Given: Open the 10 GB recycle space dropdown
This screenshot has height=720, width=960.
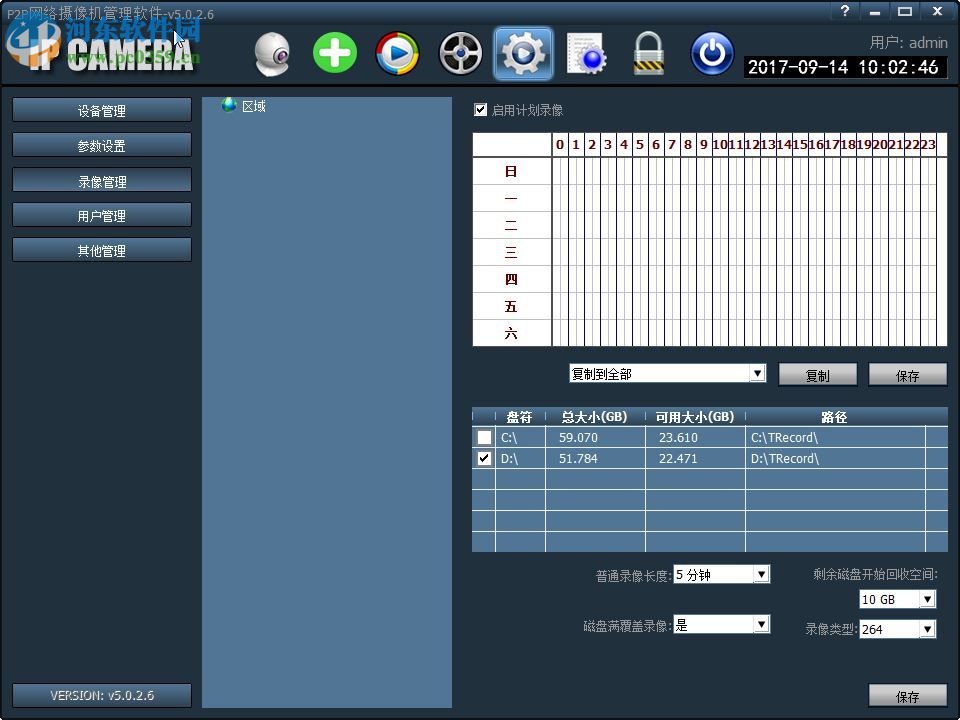Looking at the screenshot, I should click(898, 599).
